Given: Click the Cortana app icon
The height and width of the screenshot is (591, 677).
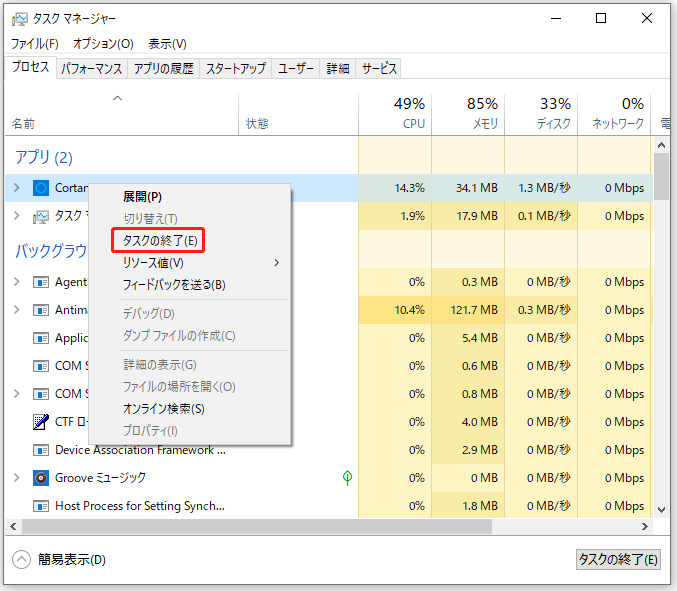Looking at the screenshot, I should [41, 188].
